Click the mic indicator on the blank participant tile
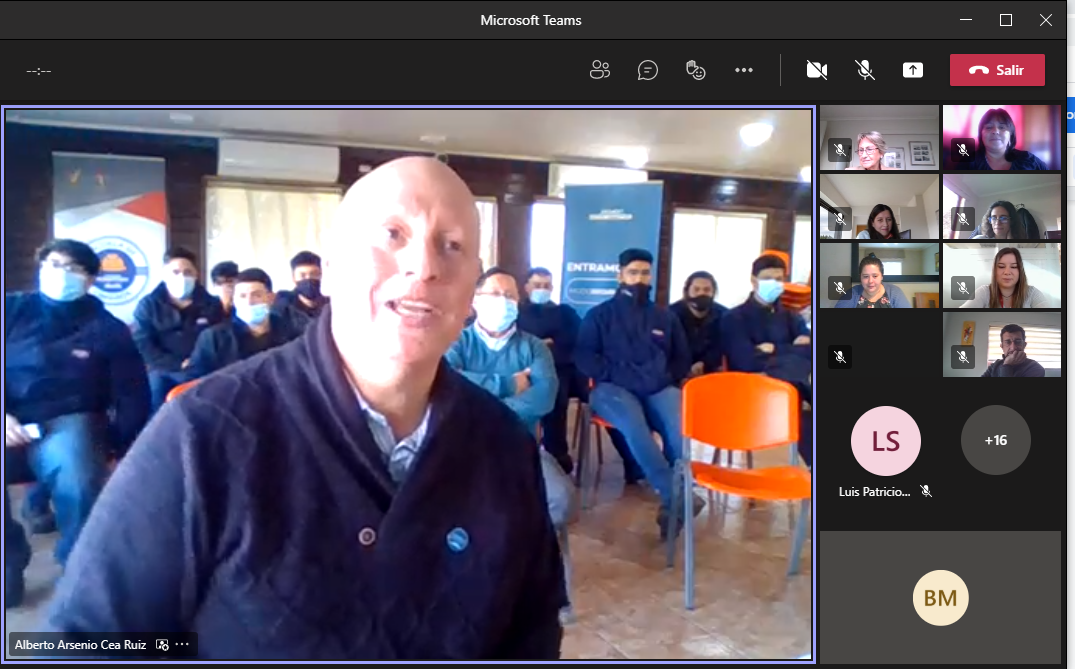The width and height of the screenshot is (1075, 669). [x=840, y=356]
